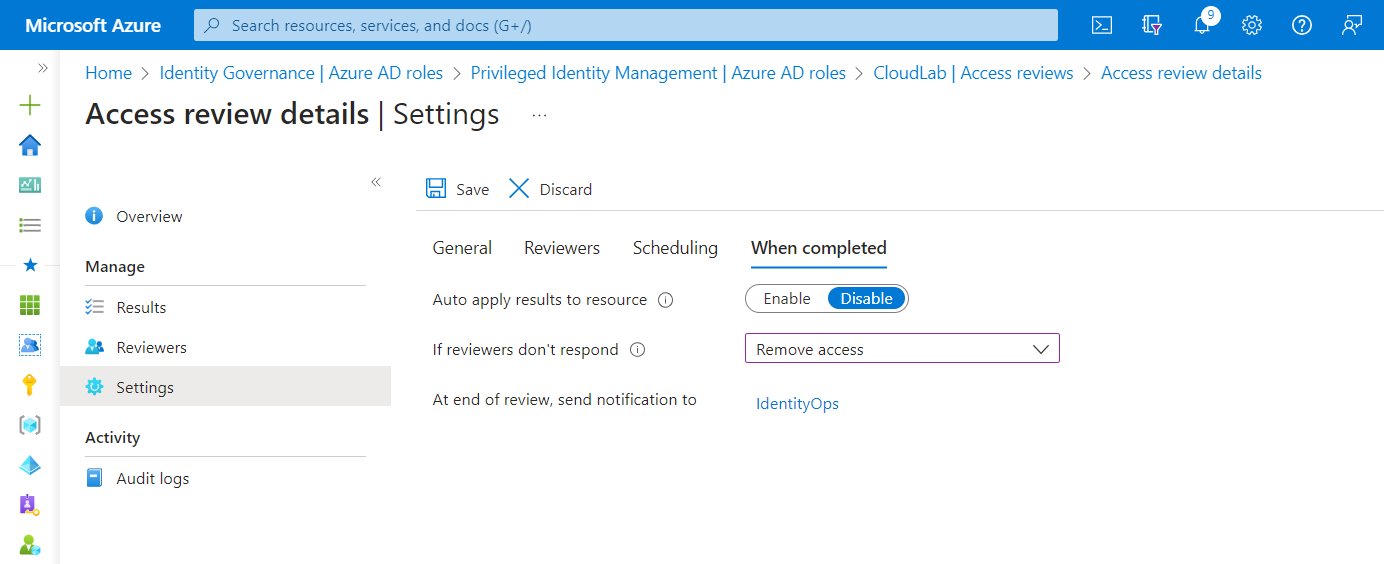Click the Results checklist icon
Image resolution: width=1384 pixels, height=564 pixels.
[x=94, y=307]
